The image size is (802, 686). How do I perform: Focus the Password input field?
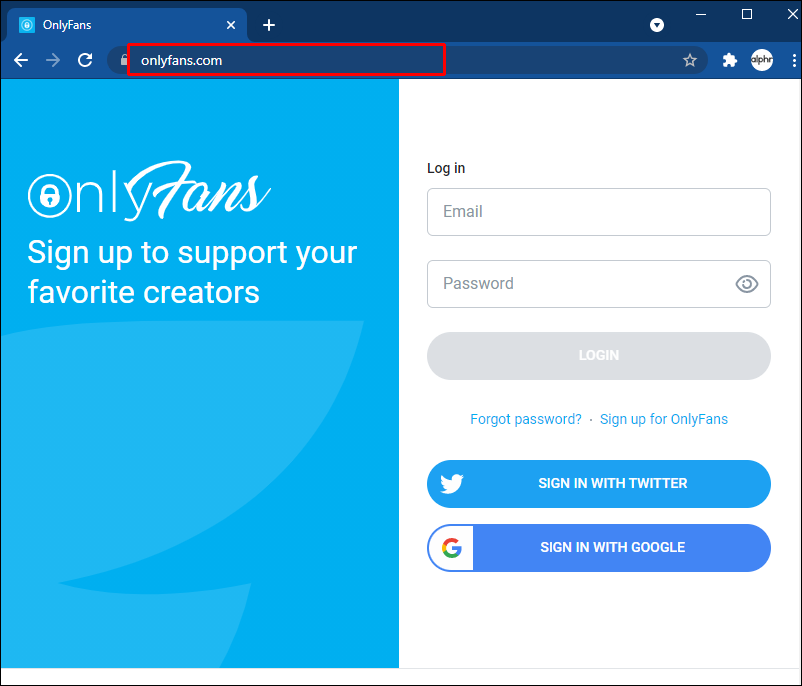click(x=598, y=284)
